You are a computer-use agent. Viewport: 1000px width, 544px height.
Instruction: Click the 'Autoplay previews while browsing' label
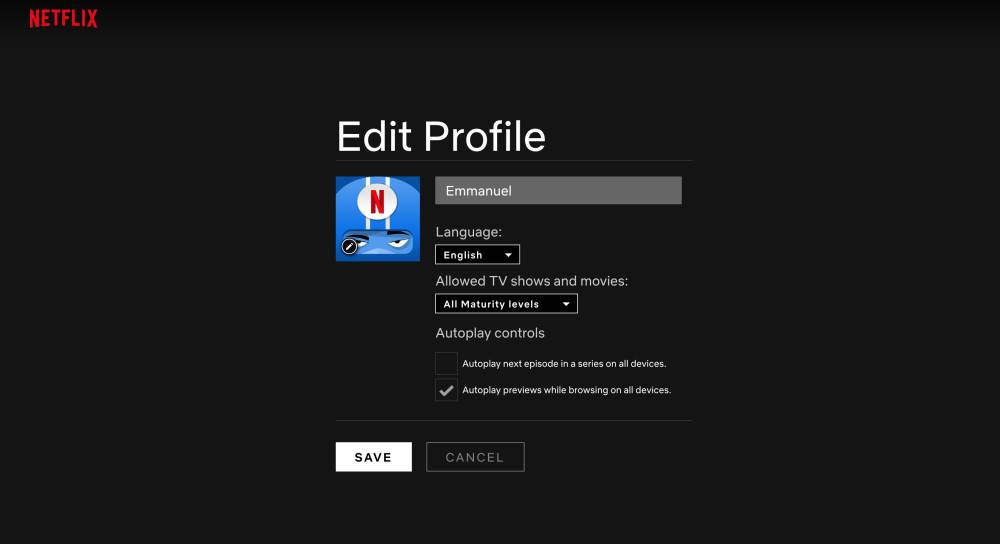click(566, 390)
